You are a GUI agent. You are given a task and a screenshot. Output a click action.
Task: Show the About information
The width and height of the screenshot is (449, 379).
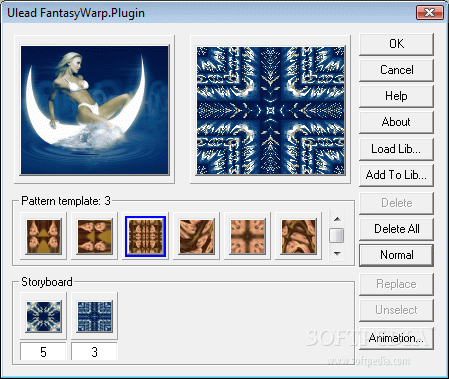pyautogui.click(x=396, y=122)
